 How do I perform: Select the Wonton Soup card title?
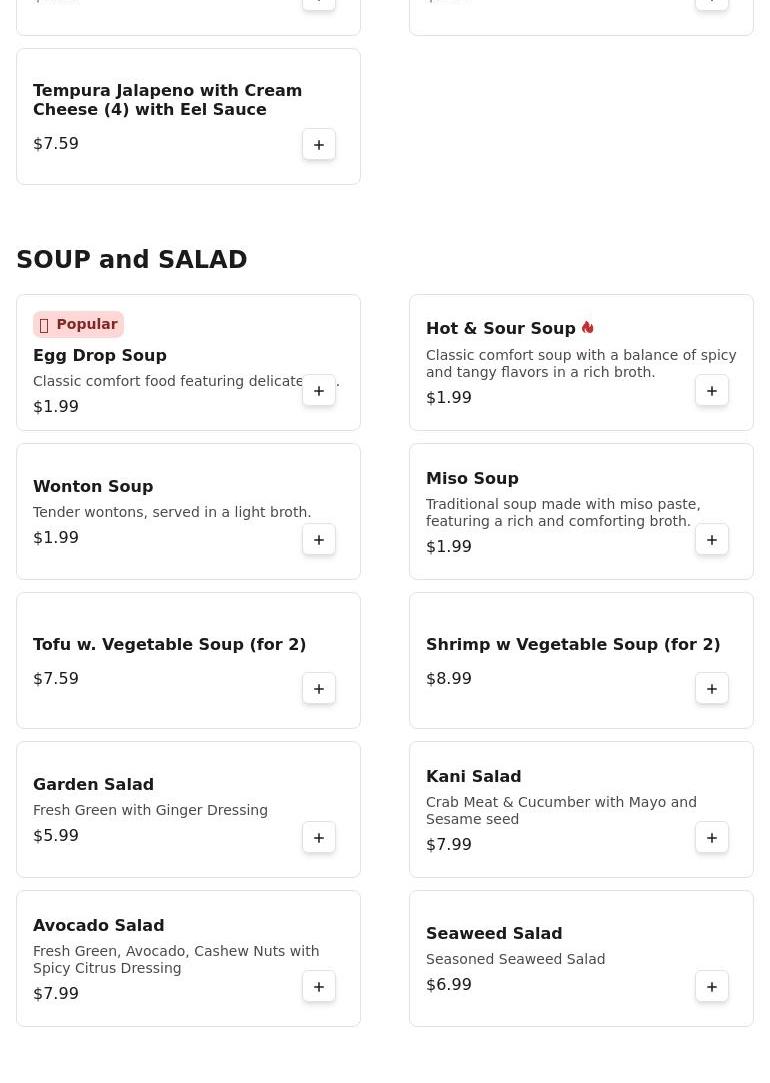[x=93, y=486]
